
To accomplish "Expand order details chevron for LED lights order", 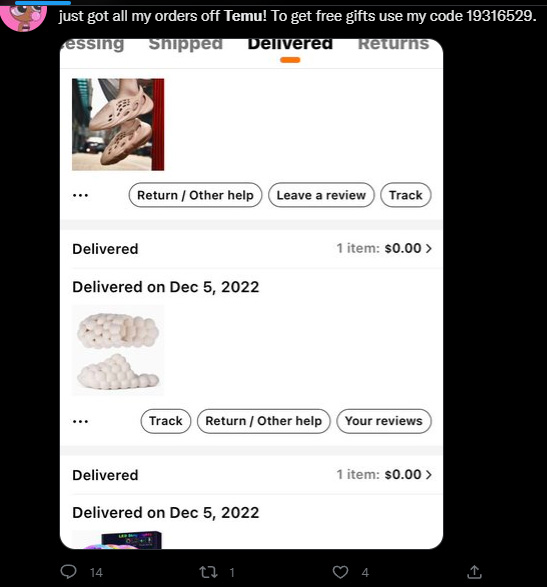I will (x=429, y=474).
